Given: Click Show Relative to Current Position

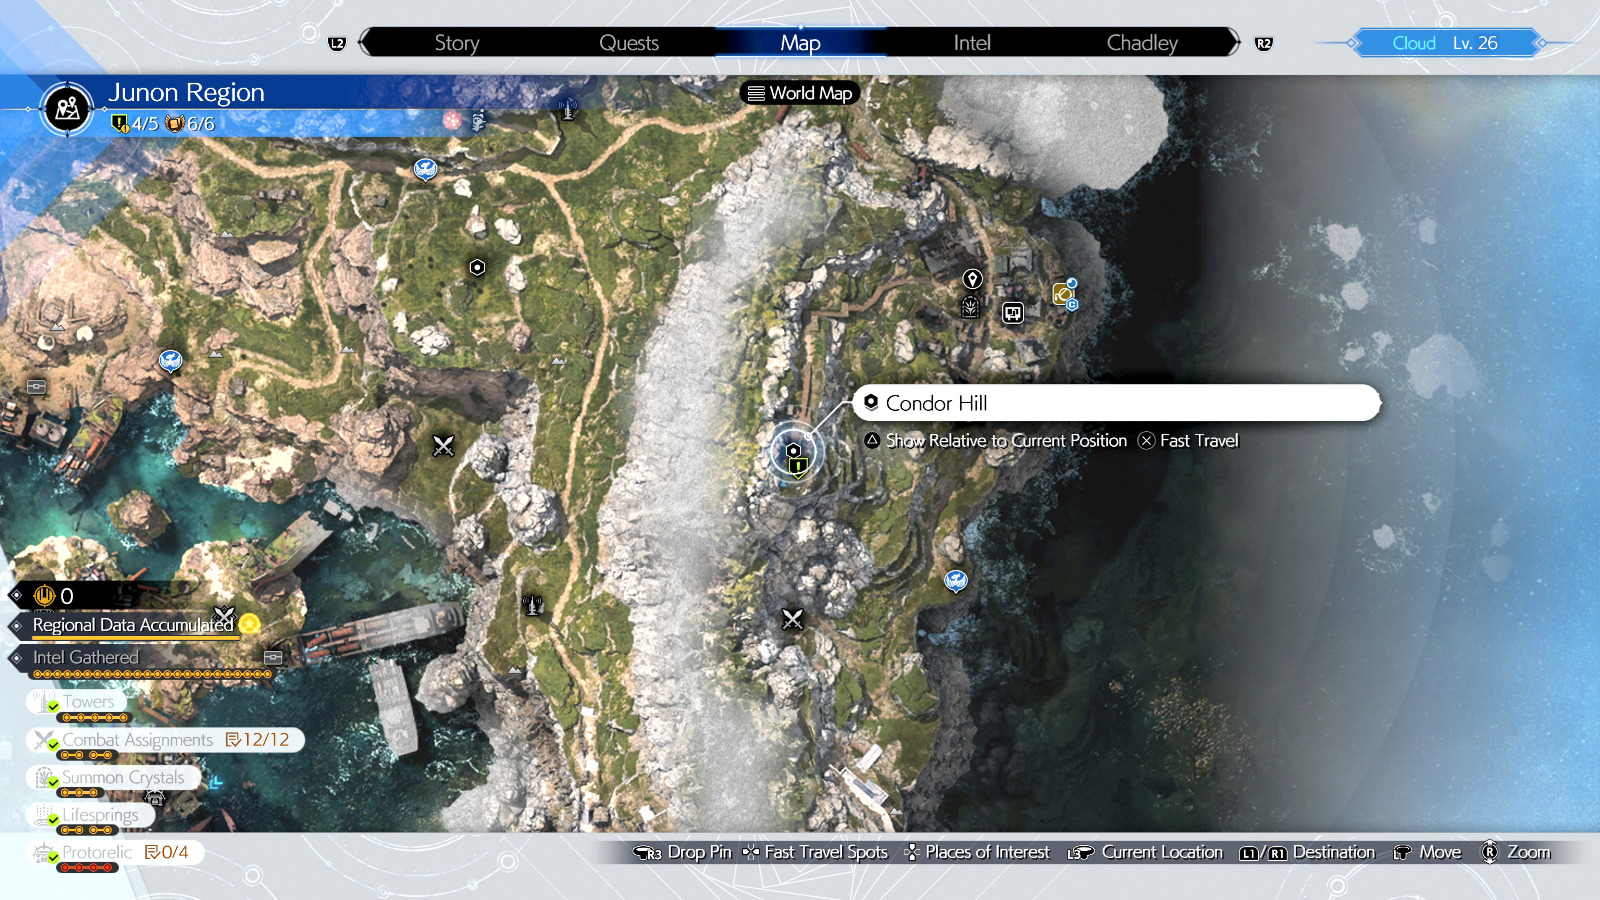Looking at the screenshot, I should (x=1006, y=441).
